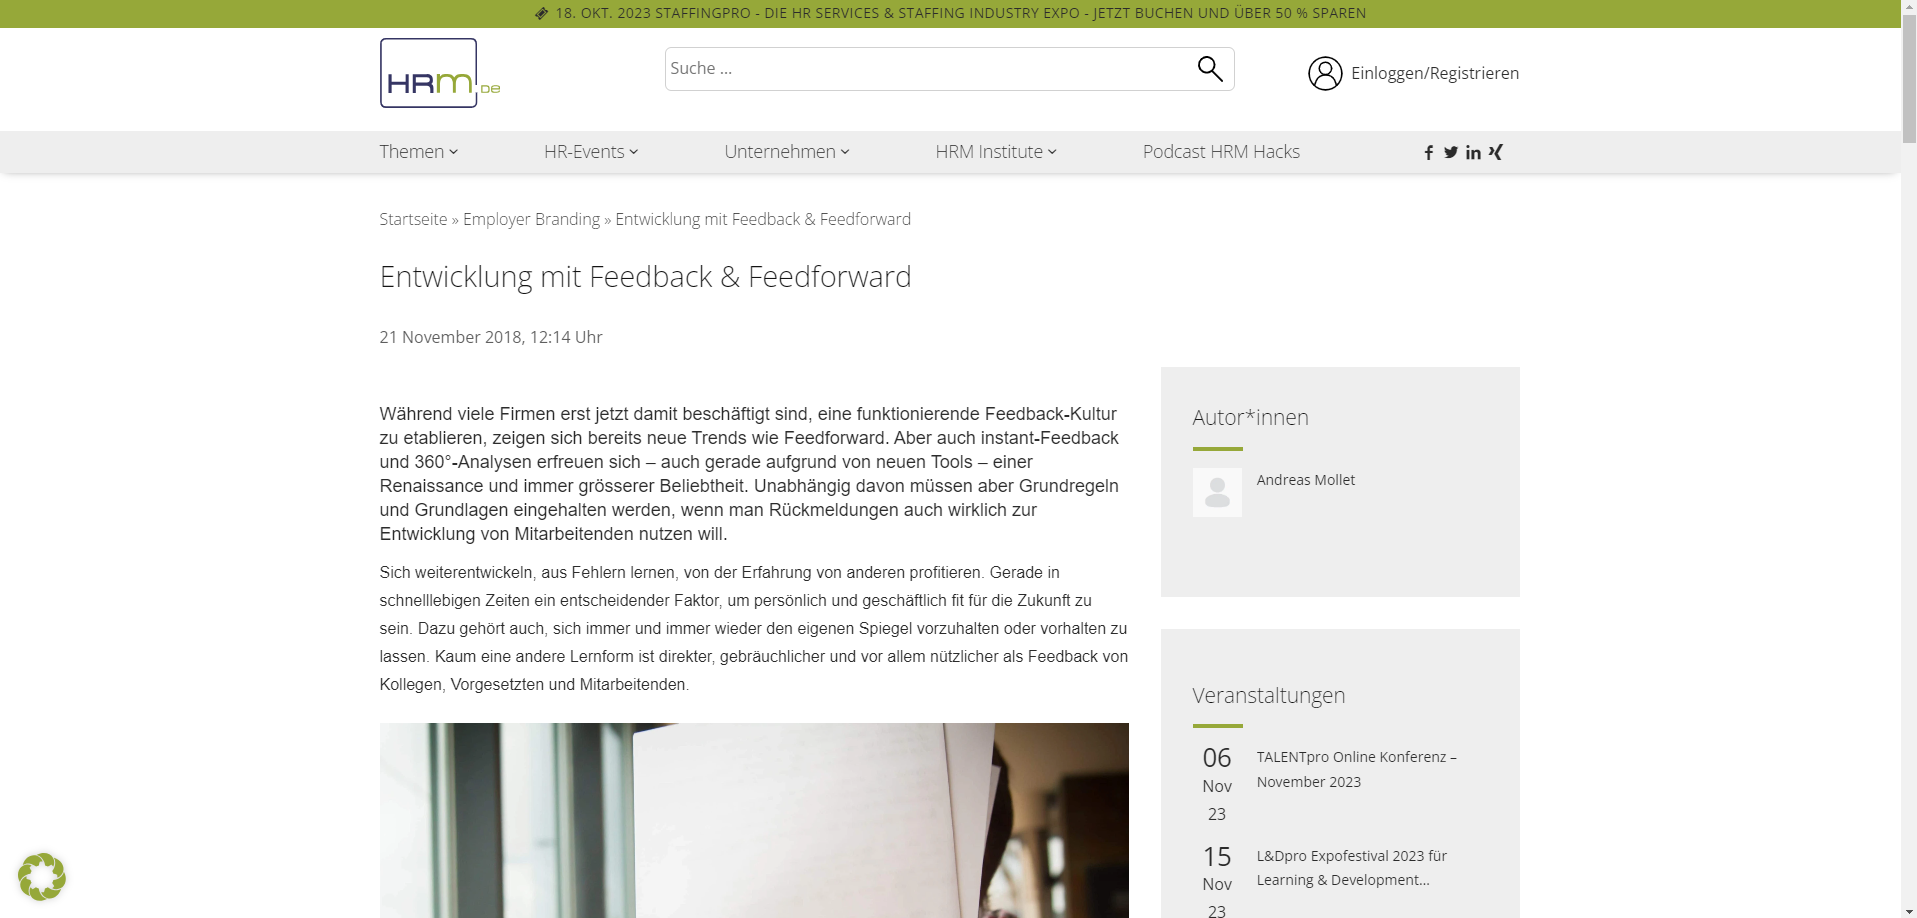
Task: Expand the HRM Institute dropdown menu
Action: tap(996, 151)
